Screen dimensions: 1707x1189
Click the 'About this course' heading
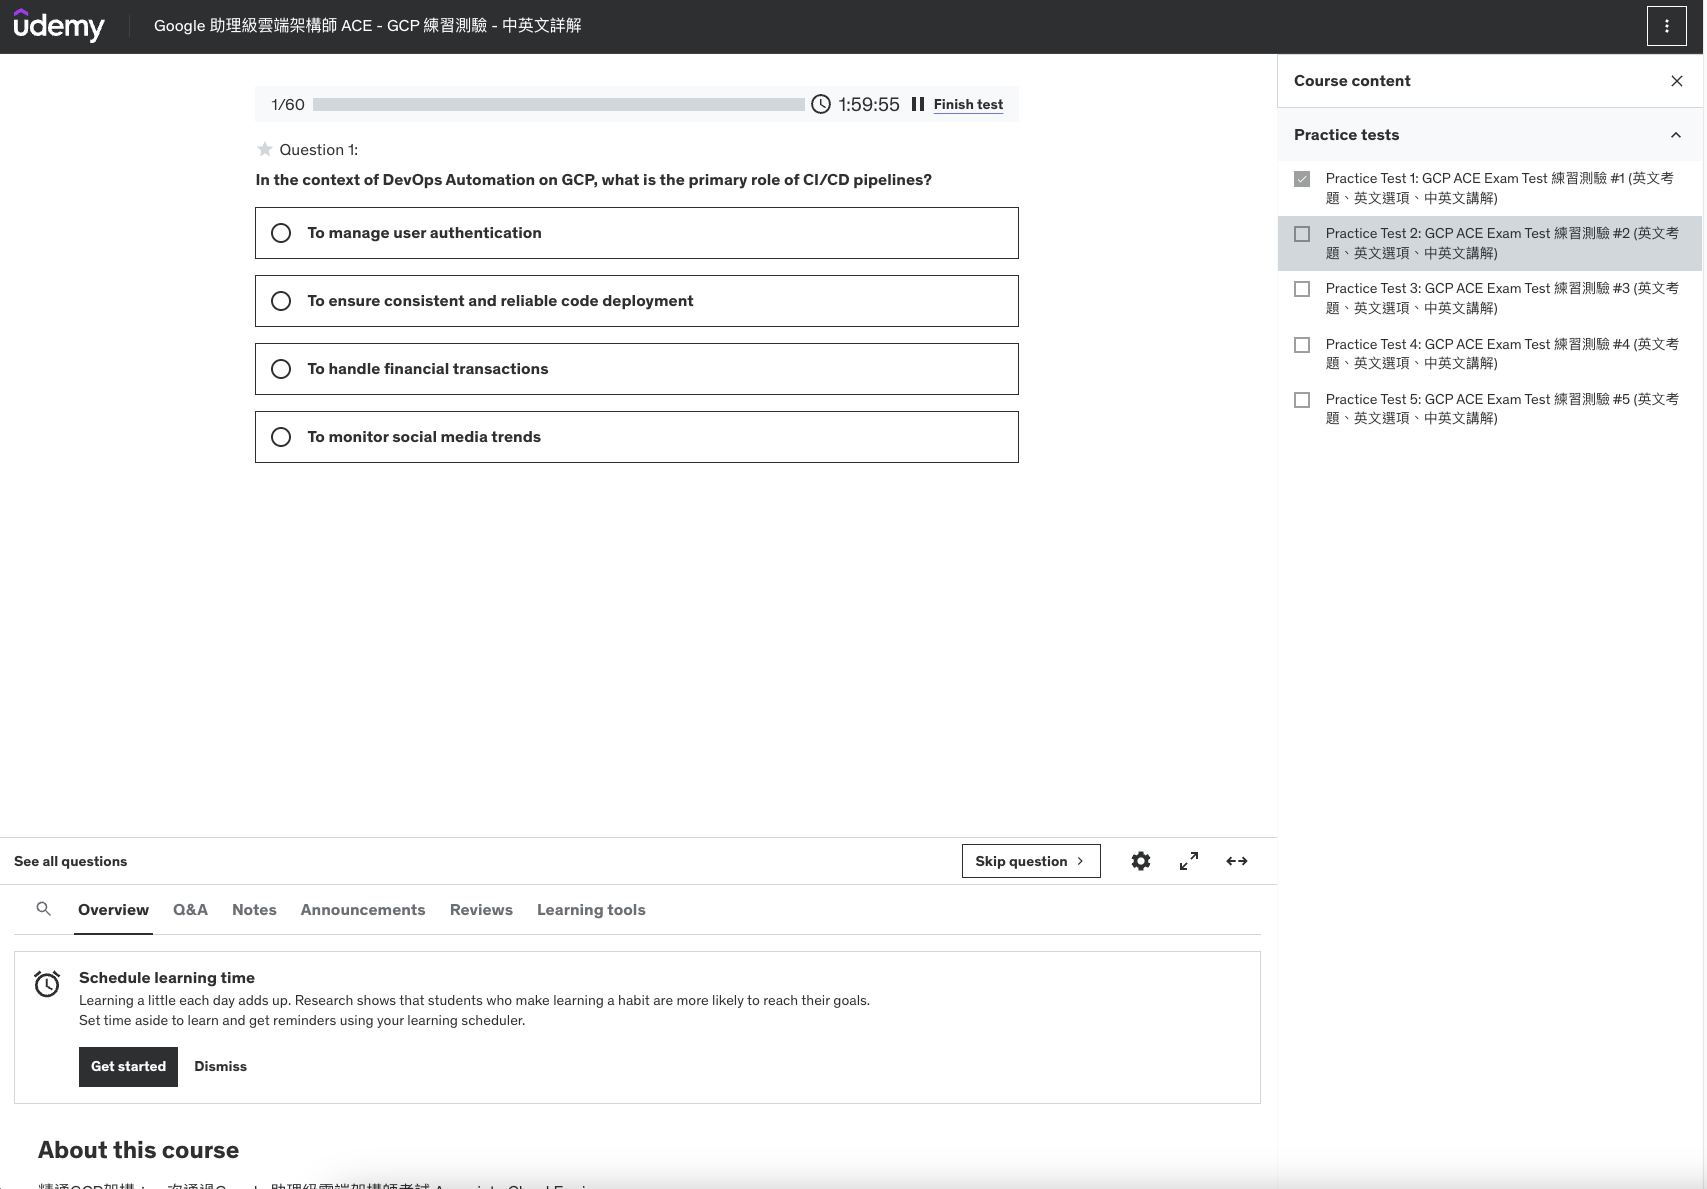coord(138,1150)
